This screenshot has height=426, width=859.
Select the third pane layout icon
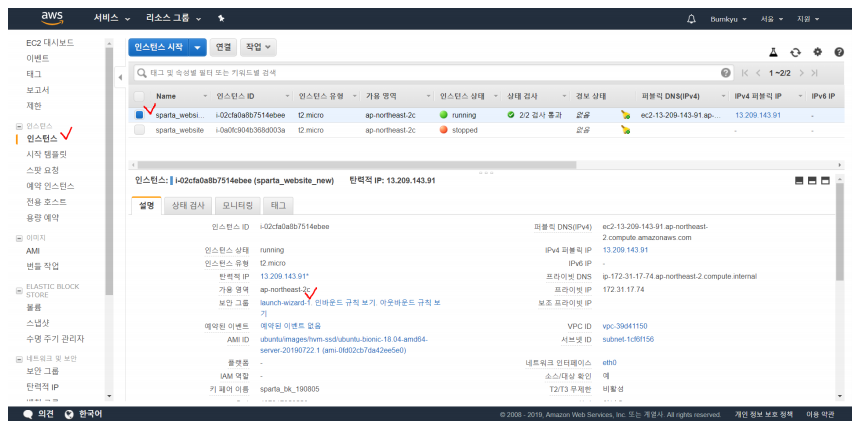(x=825, y=180)
